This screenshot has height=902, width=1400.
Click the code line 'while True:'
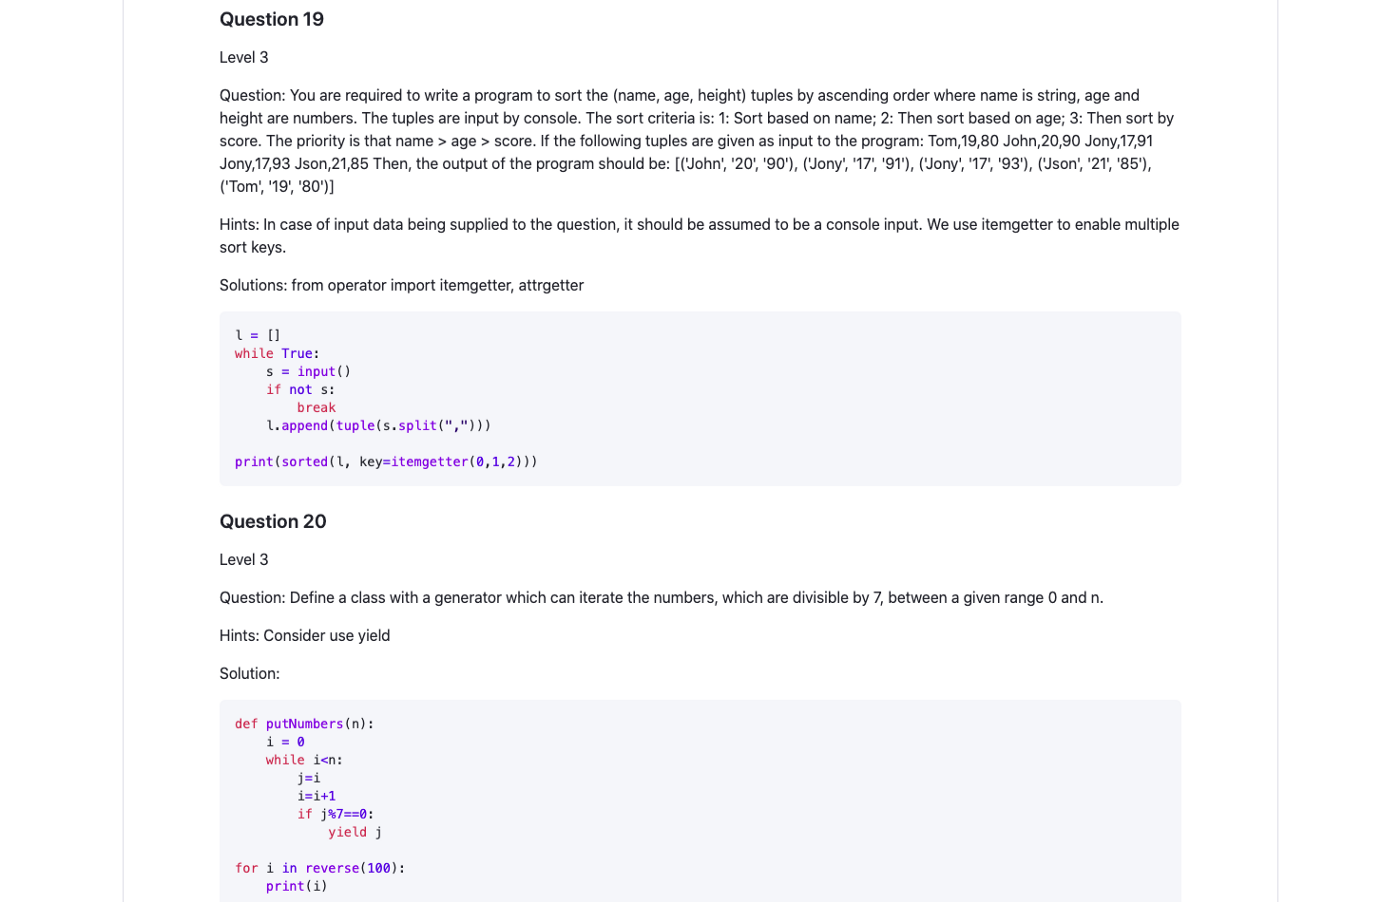(277, 353)
